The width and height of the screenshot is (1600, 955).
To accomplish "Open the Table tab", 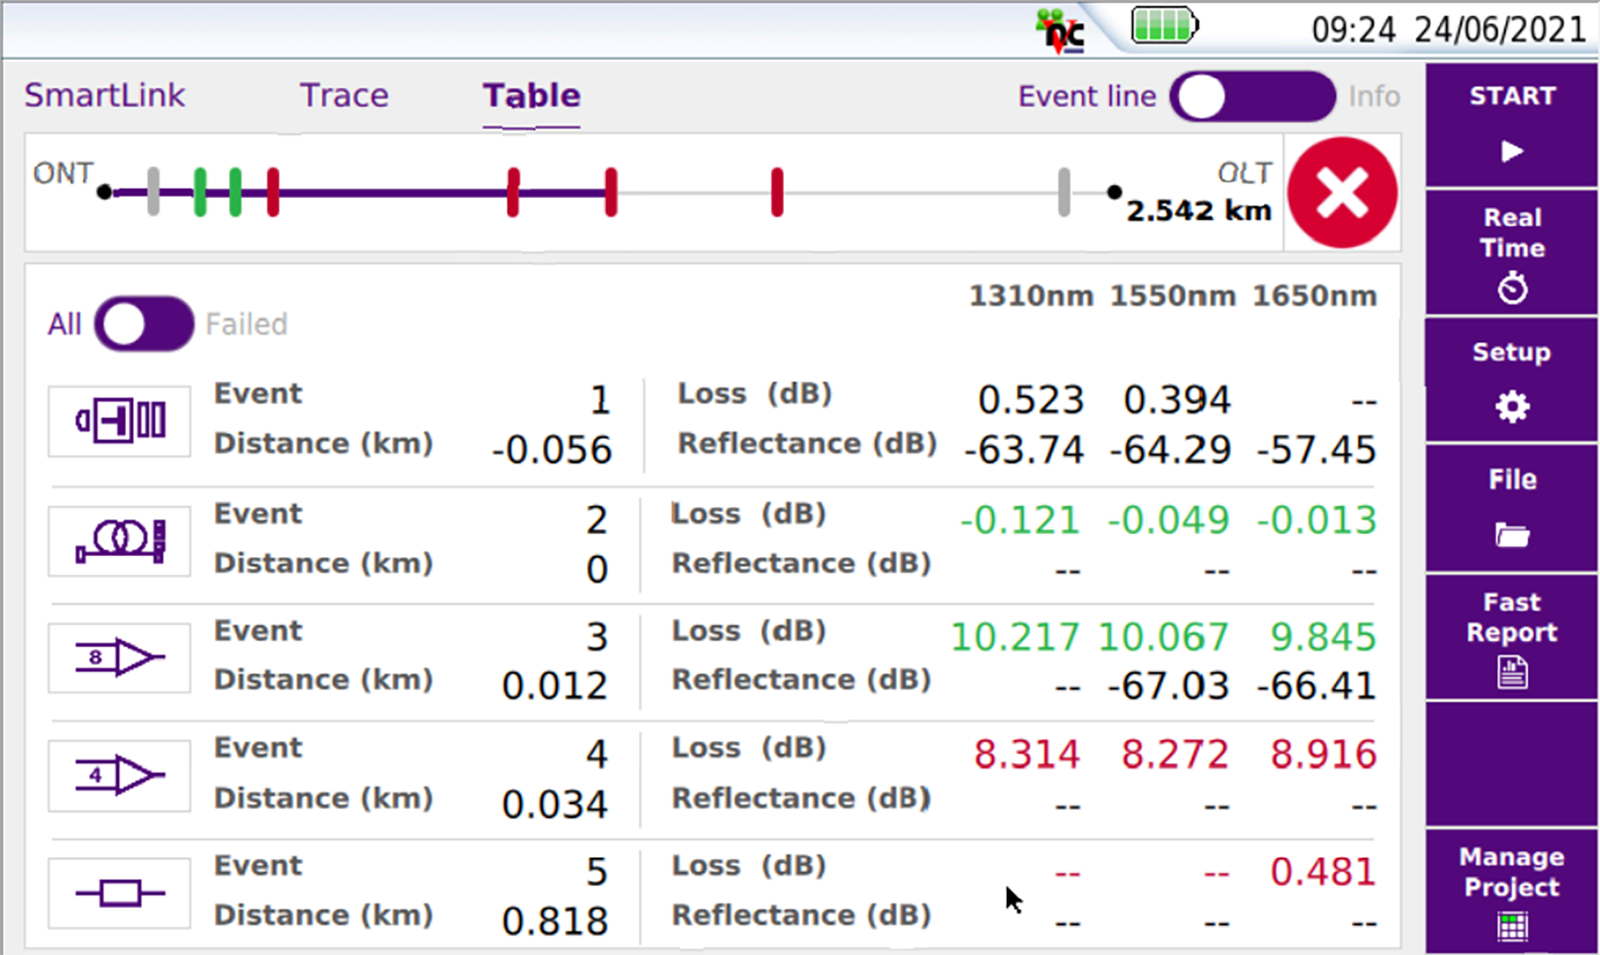I will click(531, 96).
